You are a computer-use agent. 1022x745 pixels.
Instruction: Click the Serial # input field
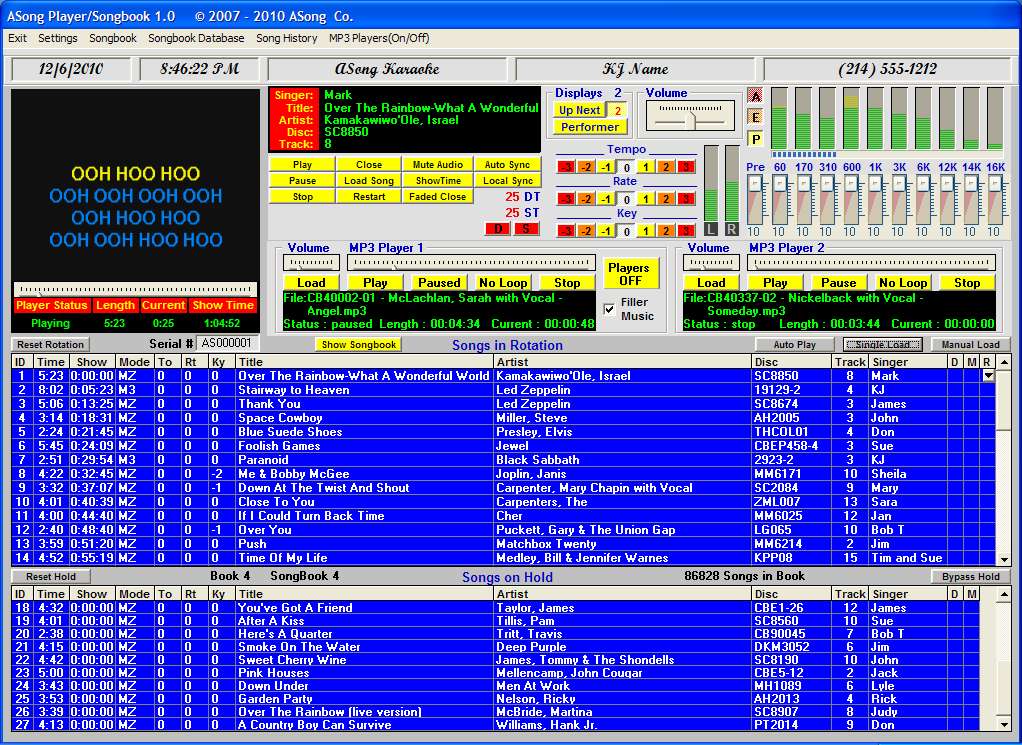point(228,343)
